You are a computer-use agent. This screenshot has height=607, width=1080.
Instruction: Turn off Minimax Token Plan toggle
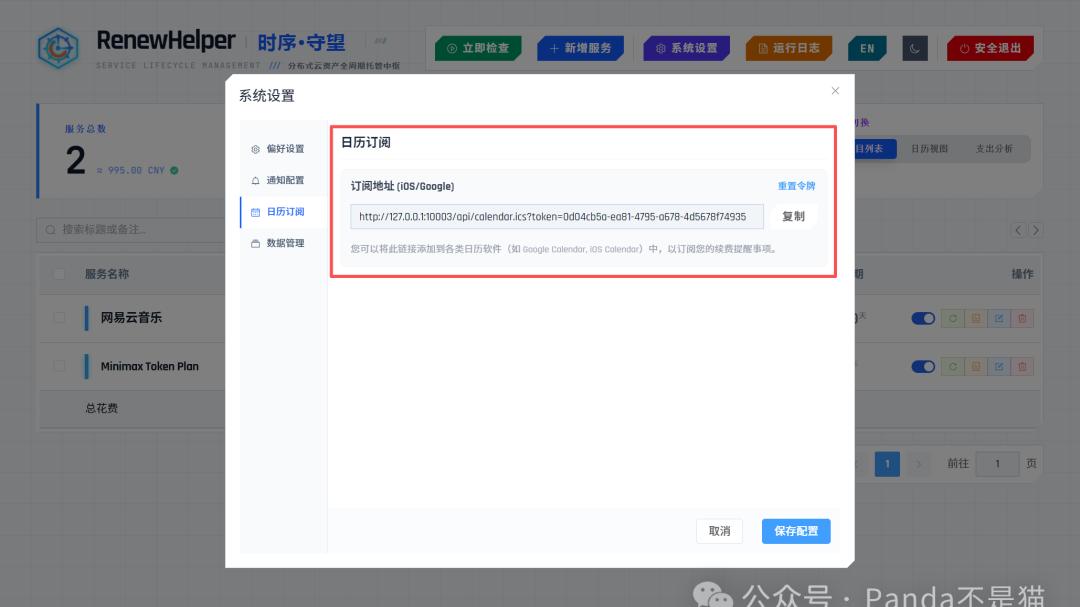(x=921, y=366)
